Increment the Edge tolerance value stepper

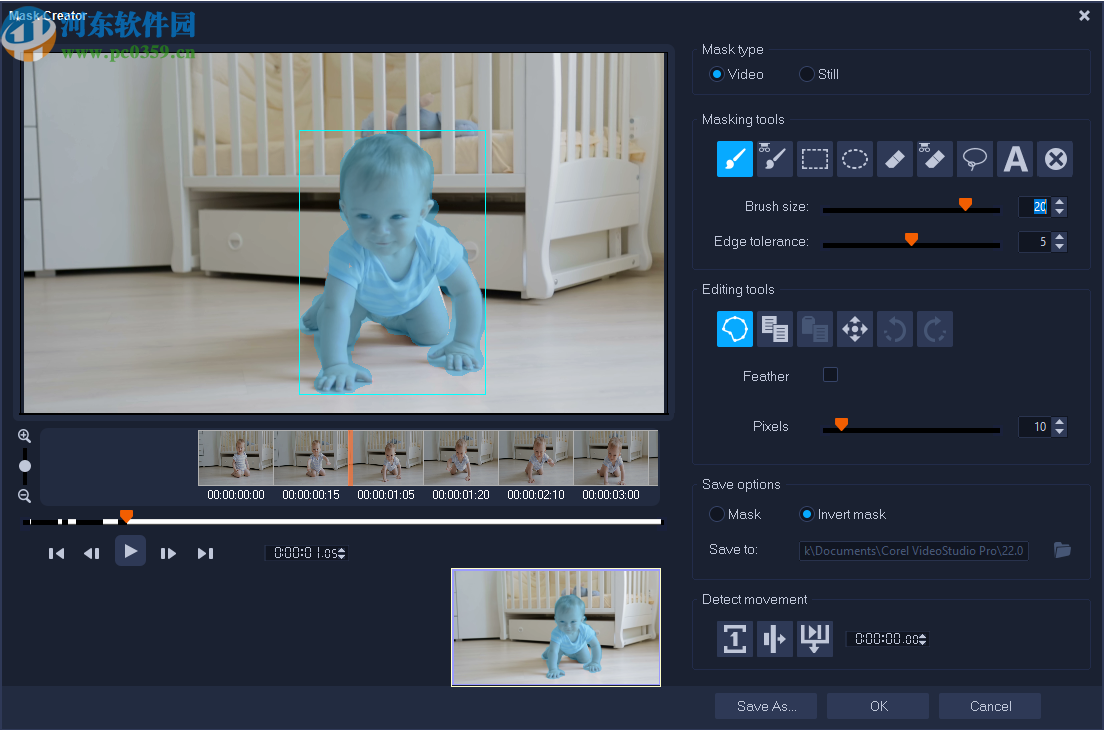1059,237
